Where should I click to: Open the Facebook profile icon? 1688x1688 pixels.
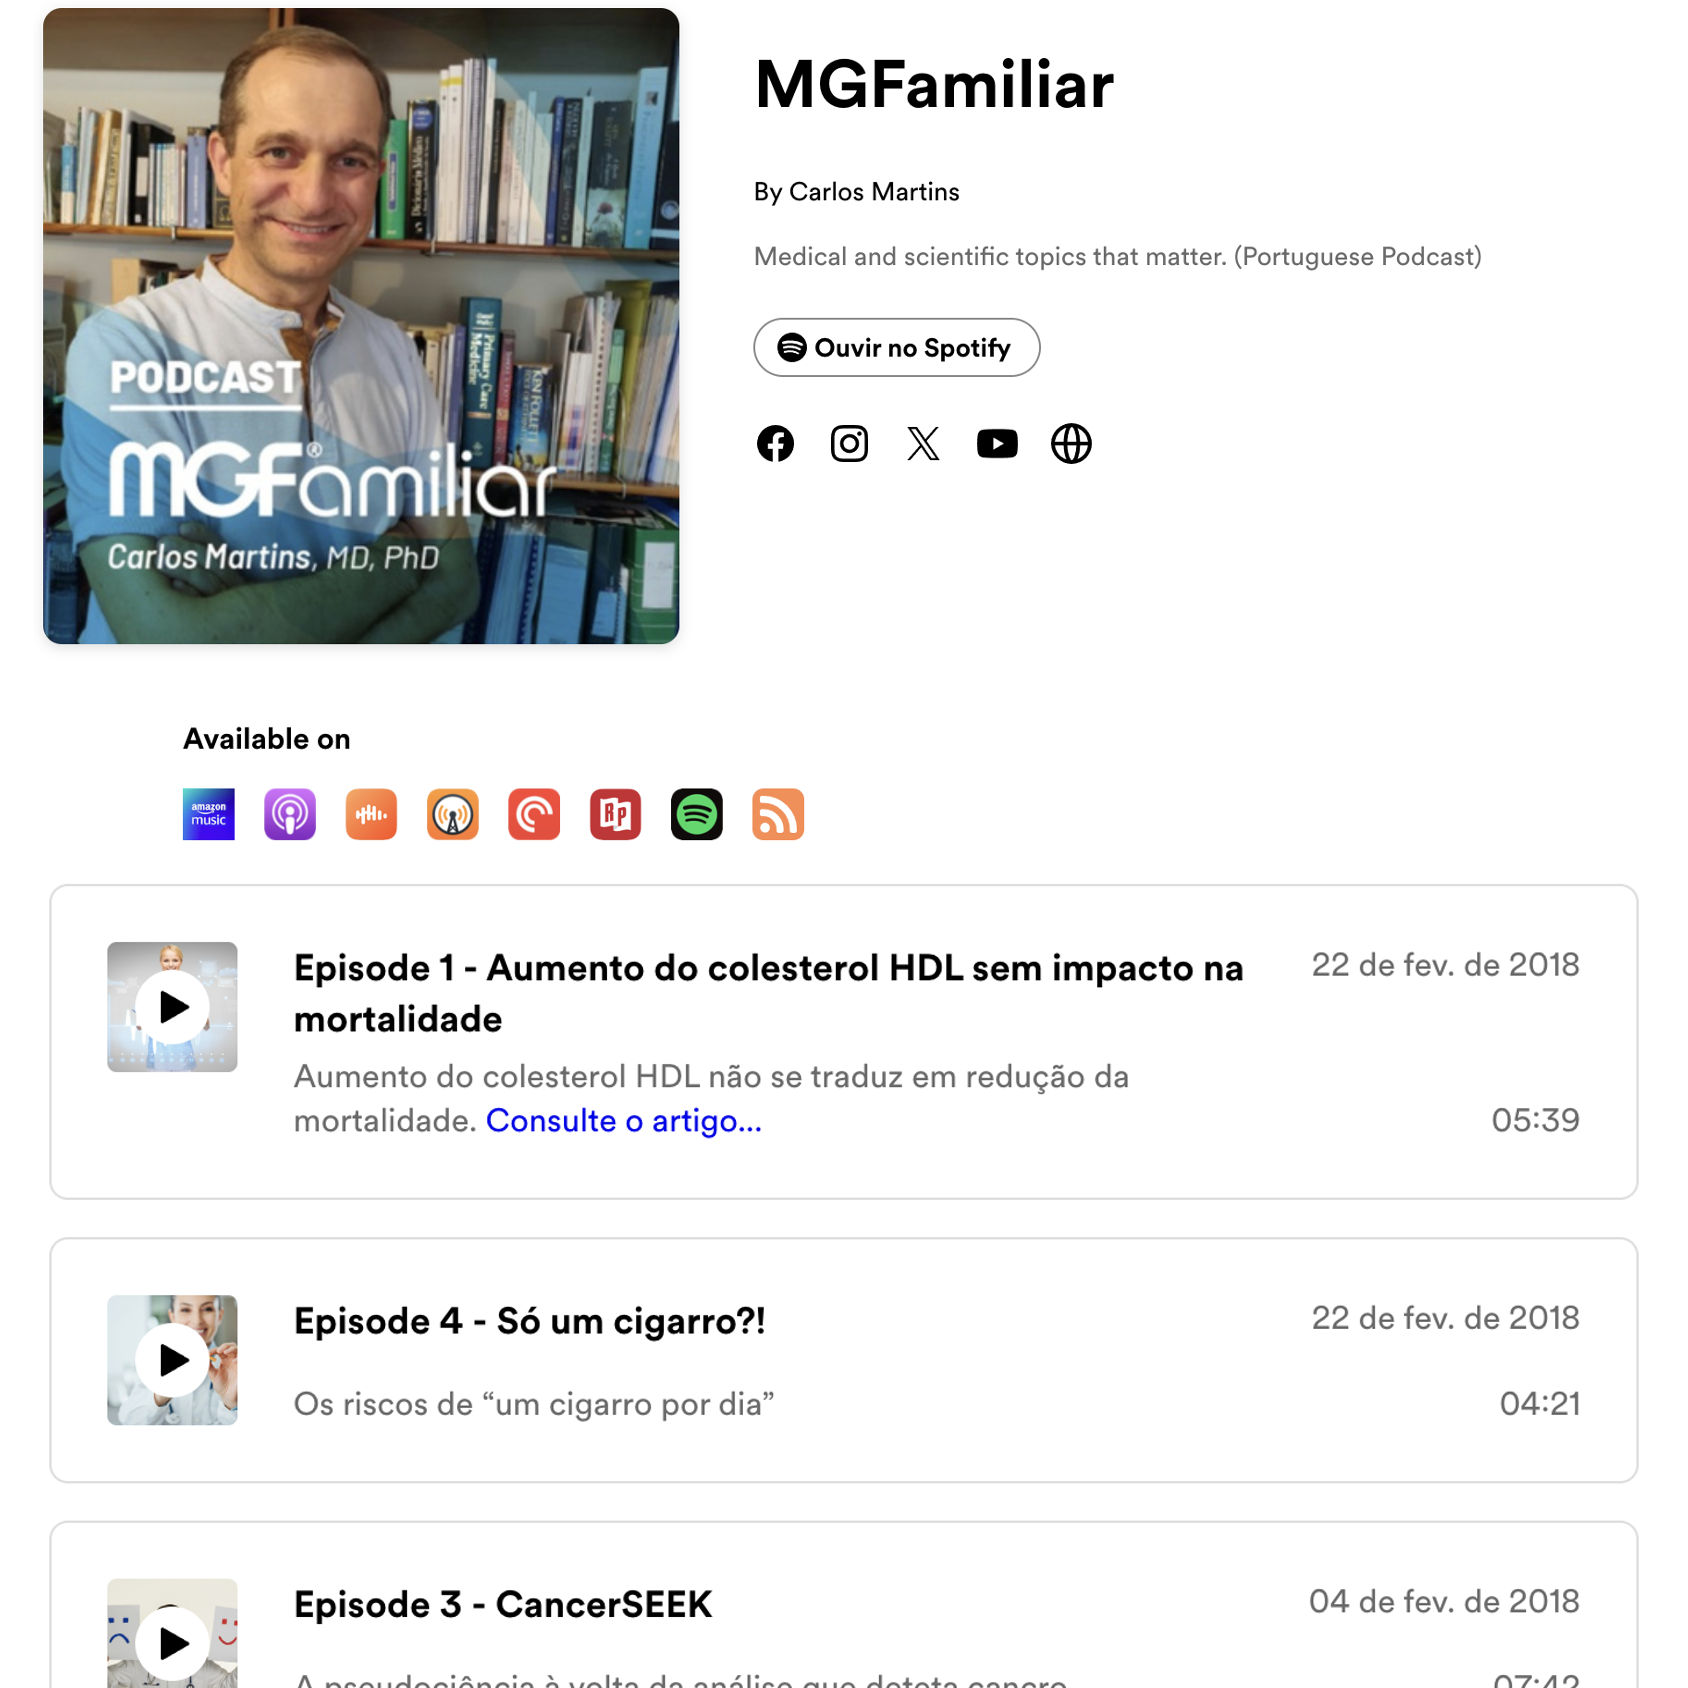point(775,443)
